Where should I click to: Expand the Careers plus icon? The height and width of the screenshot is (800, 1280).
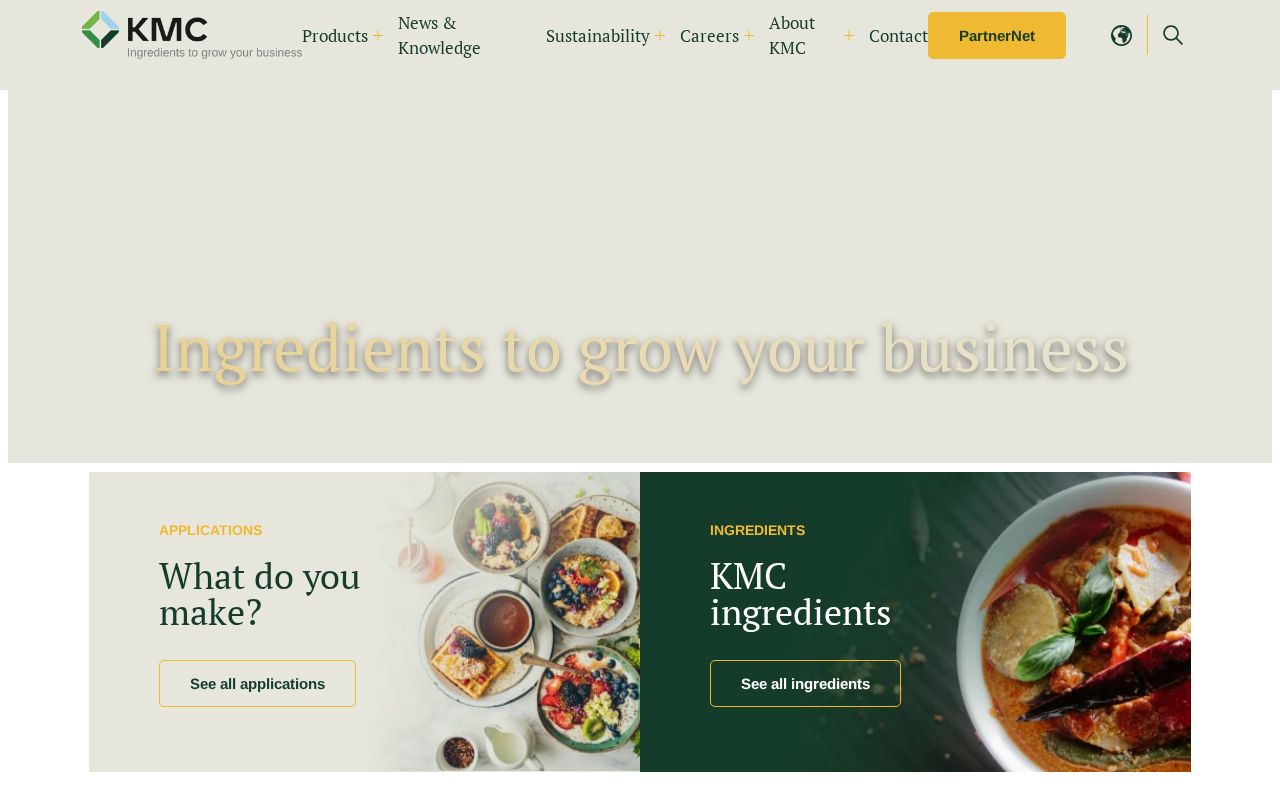(x=749, y=36)
